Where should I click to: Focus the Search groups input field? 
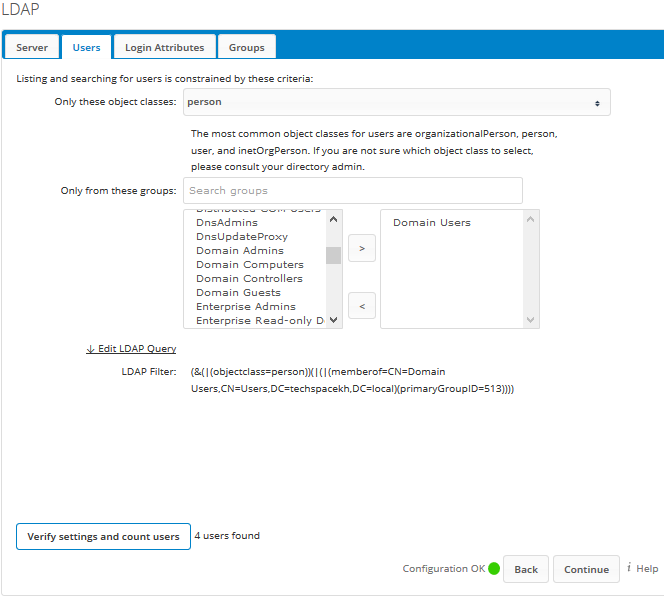pos(353,191)
